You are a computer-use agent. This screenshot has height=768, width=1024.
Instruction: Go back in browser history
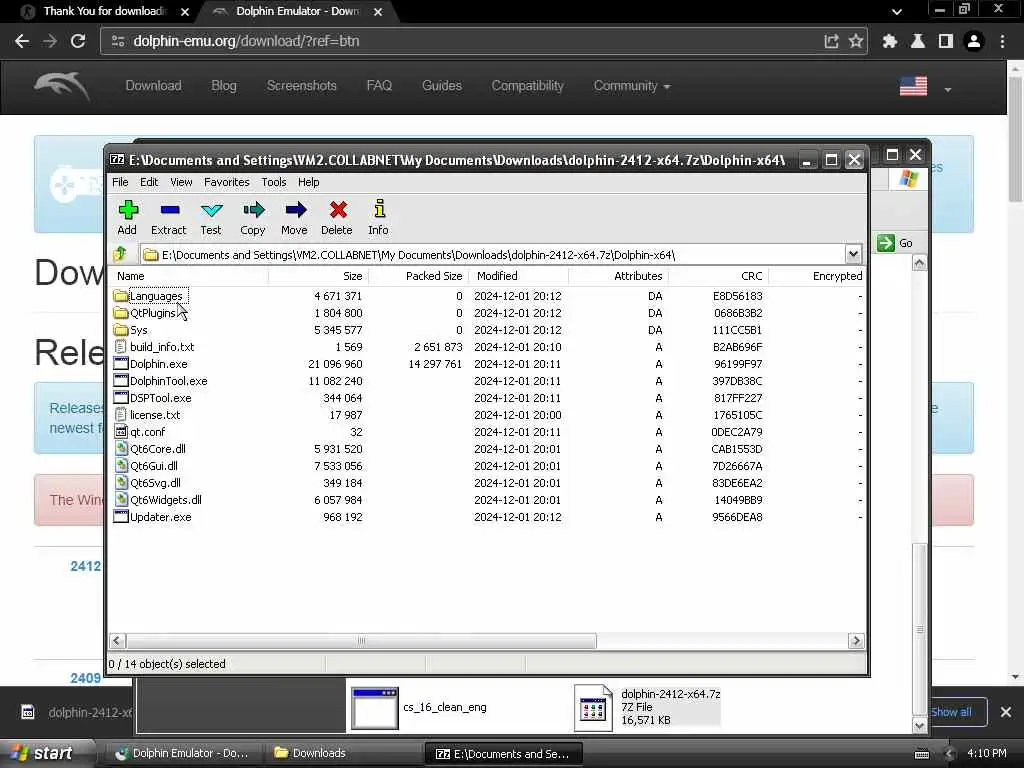click(x=22, y=41)
